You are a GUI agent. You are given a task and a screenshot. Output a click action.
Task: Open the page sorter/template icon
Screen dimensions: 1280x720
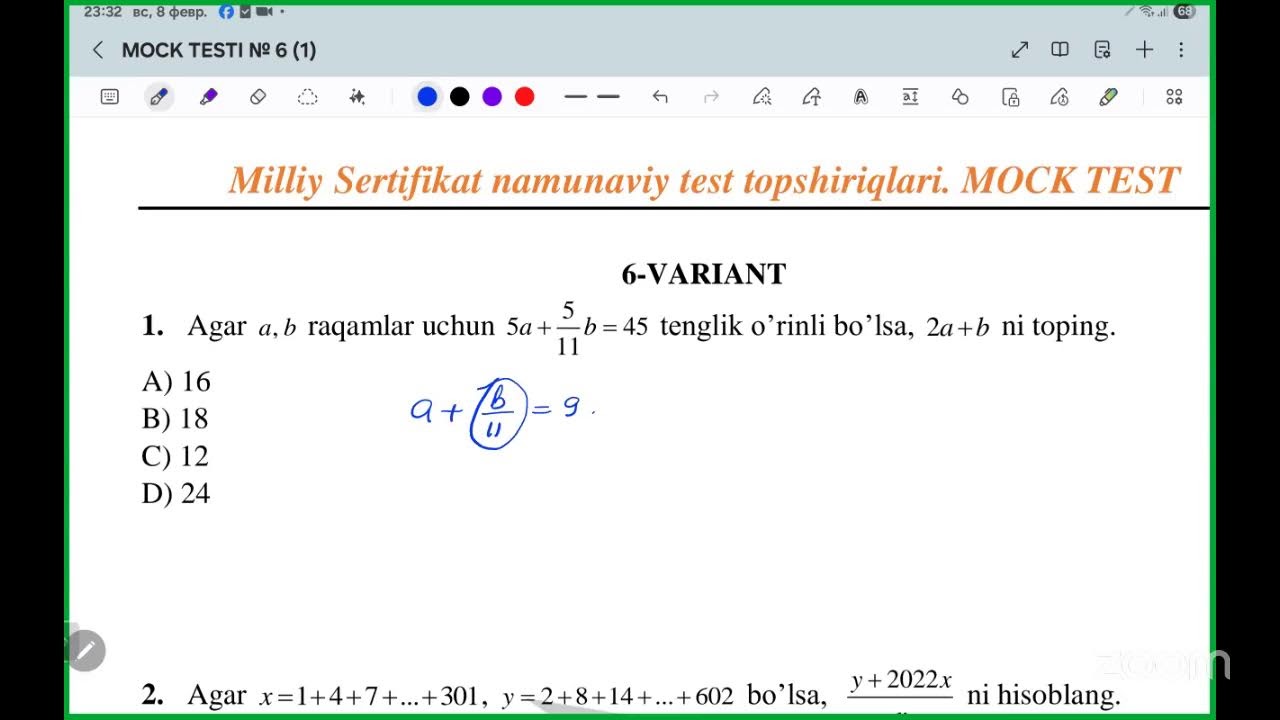[x=1102, y=50]
